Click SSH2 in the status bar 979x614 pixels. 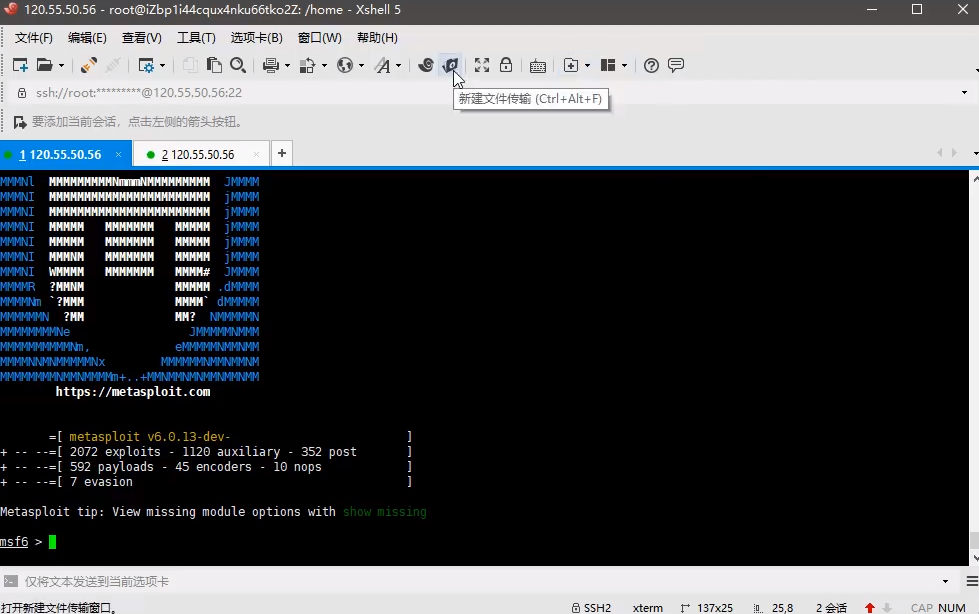coord(591,608)
